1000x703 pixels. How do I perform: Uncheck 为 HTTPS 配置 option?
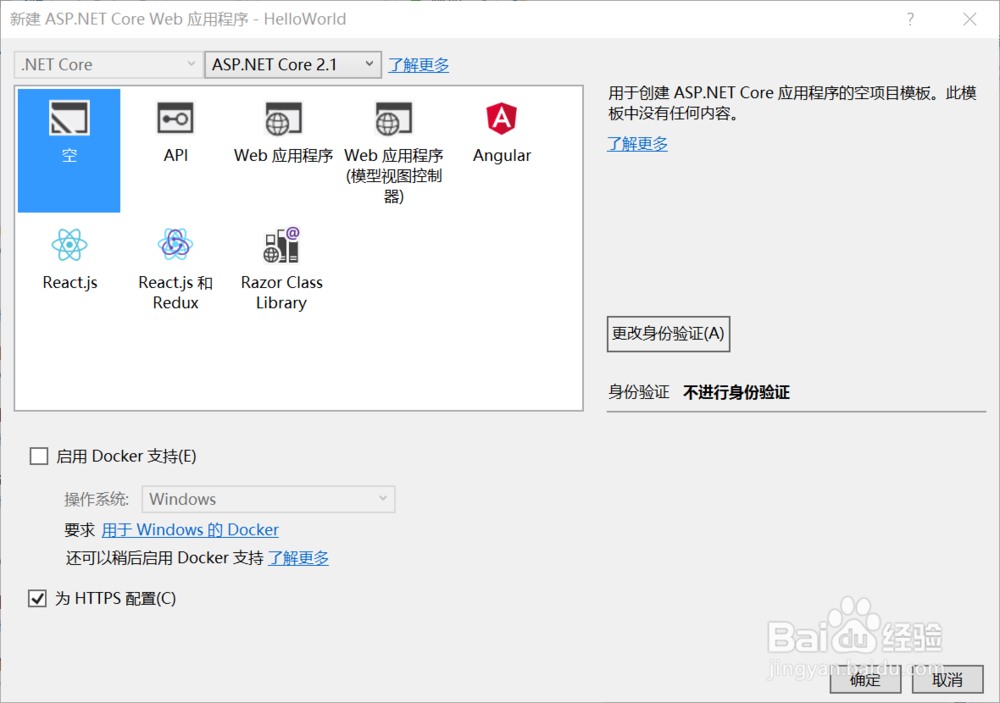coord(38,598)
